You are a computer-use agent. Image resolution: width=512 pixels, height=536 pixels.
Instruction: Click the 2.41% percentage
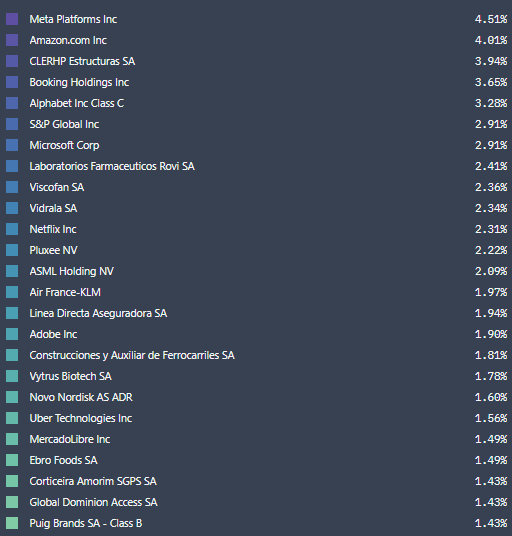click(491, 166)
